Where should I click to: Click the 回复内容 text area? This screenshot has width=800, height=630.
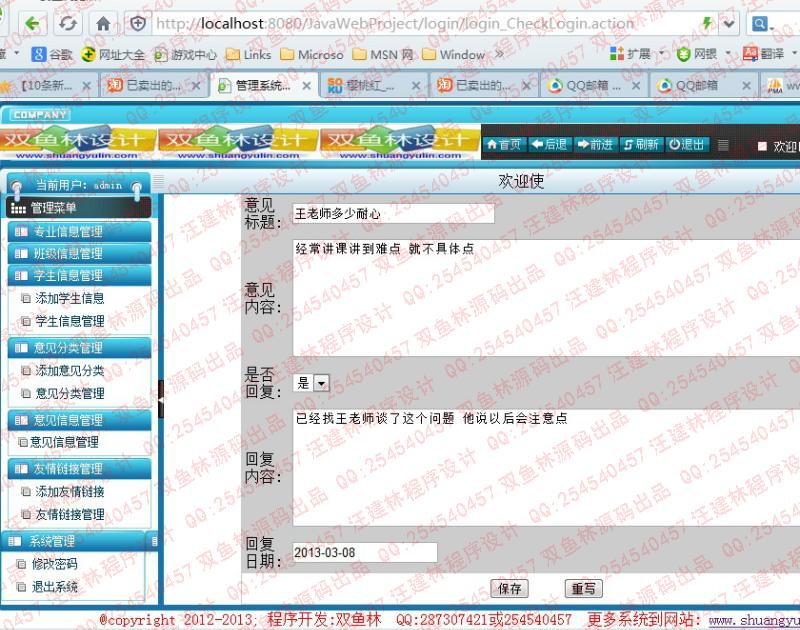click(x=546, y=467)
